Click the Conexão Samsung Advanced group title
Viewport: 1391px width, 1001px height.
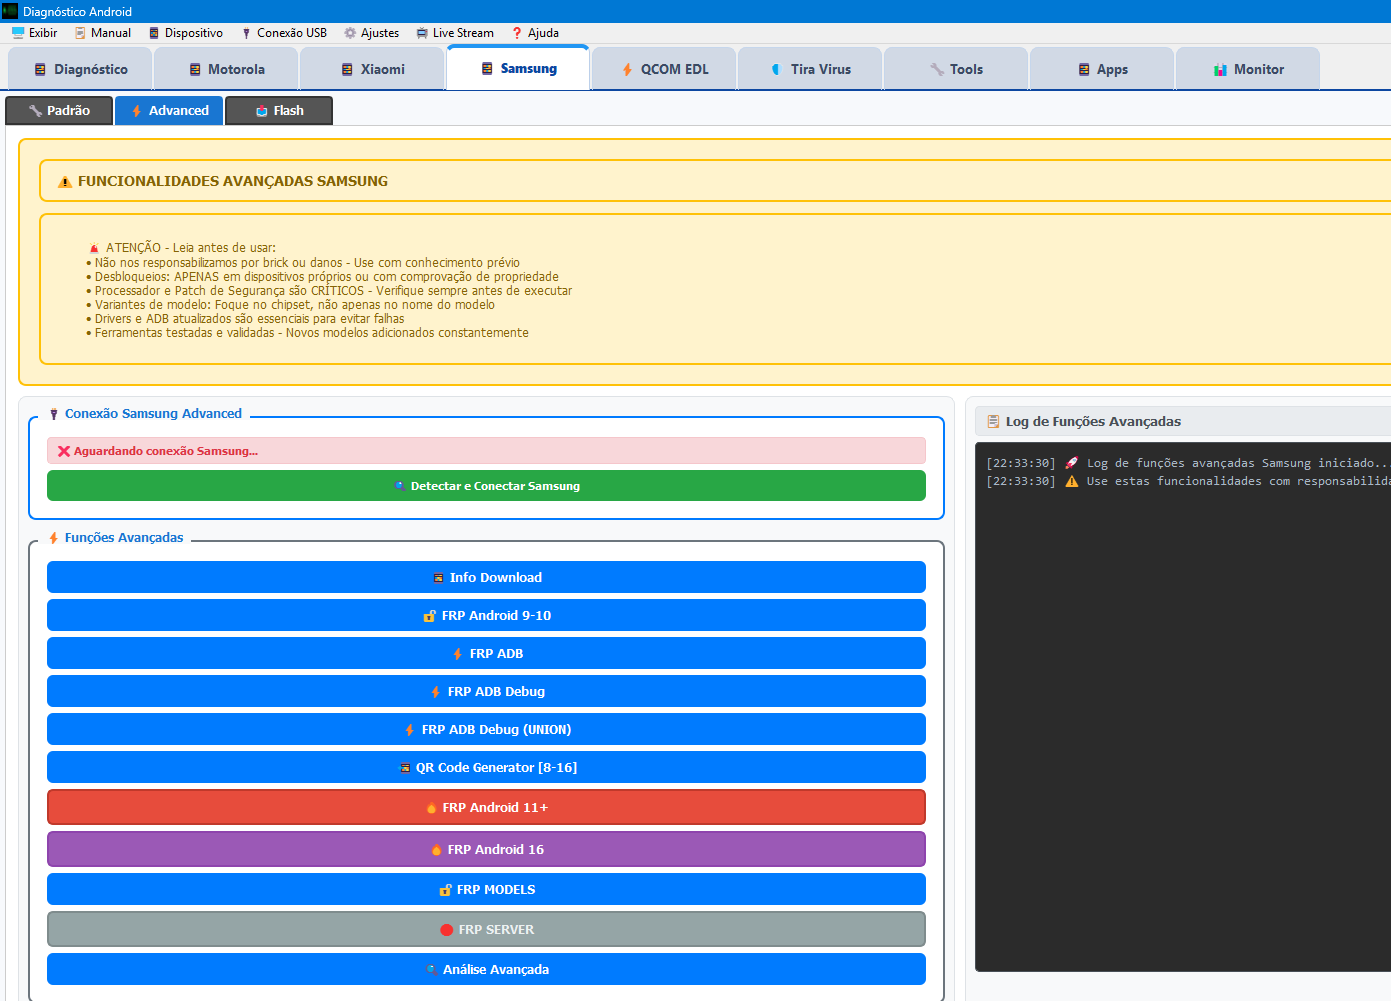pyautogui.click(x=153, y=413)
